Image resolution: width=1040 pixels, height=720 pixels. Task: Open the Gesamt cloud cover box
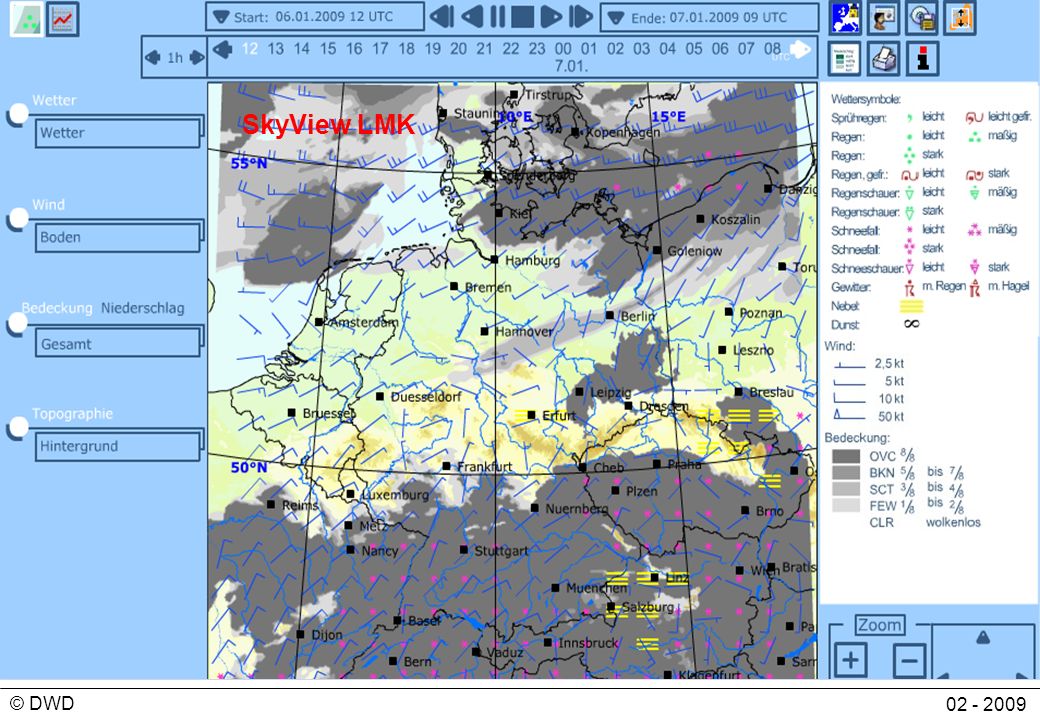coord(118,343)
